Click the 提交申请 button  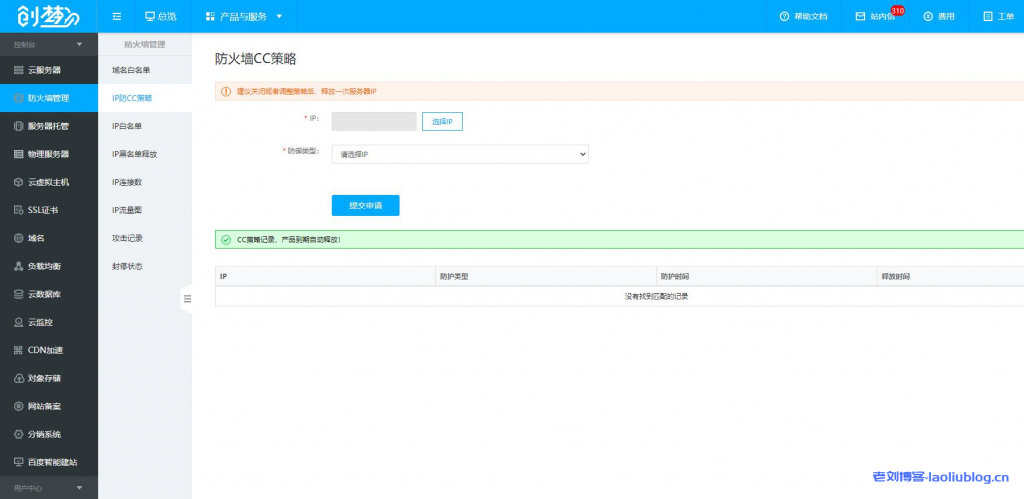[x=365, y=205]
